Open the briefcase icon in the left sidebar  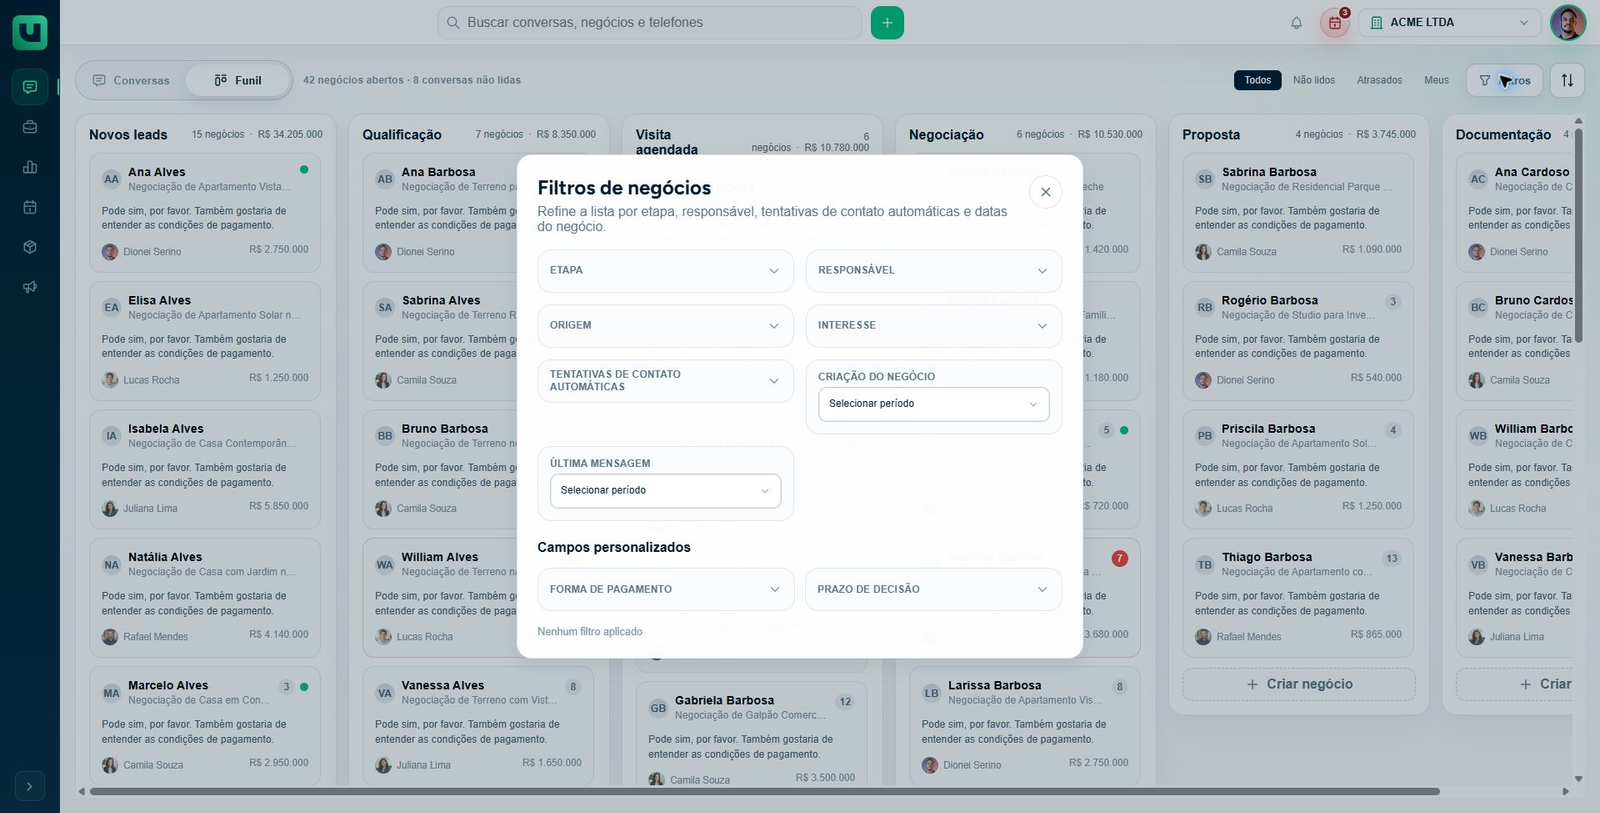click(30, 127)
